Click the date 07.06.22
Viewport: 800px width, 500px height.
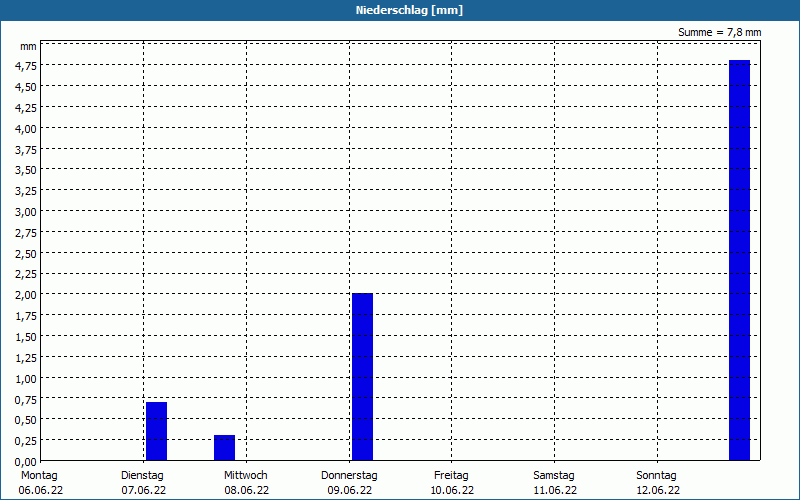(143, 490)
